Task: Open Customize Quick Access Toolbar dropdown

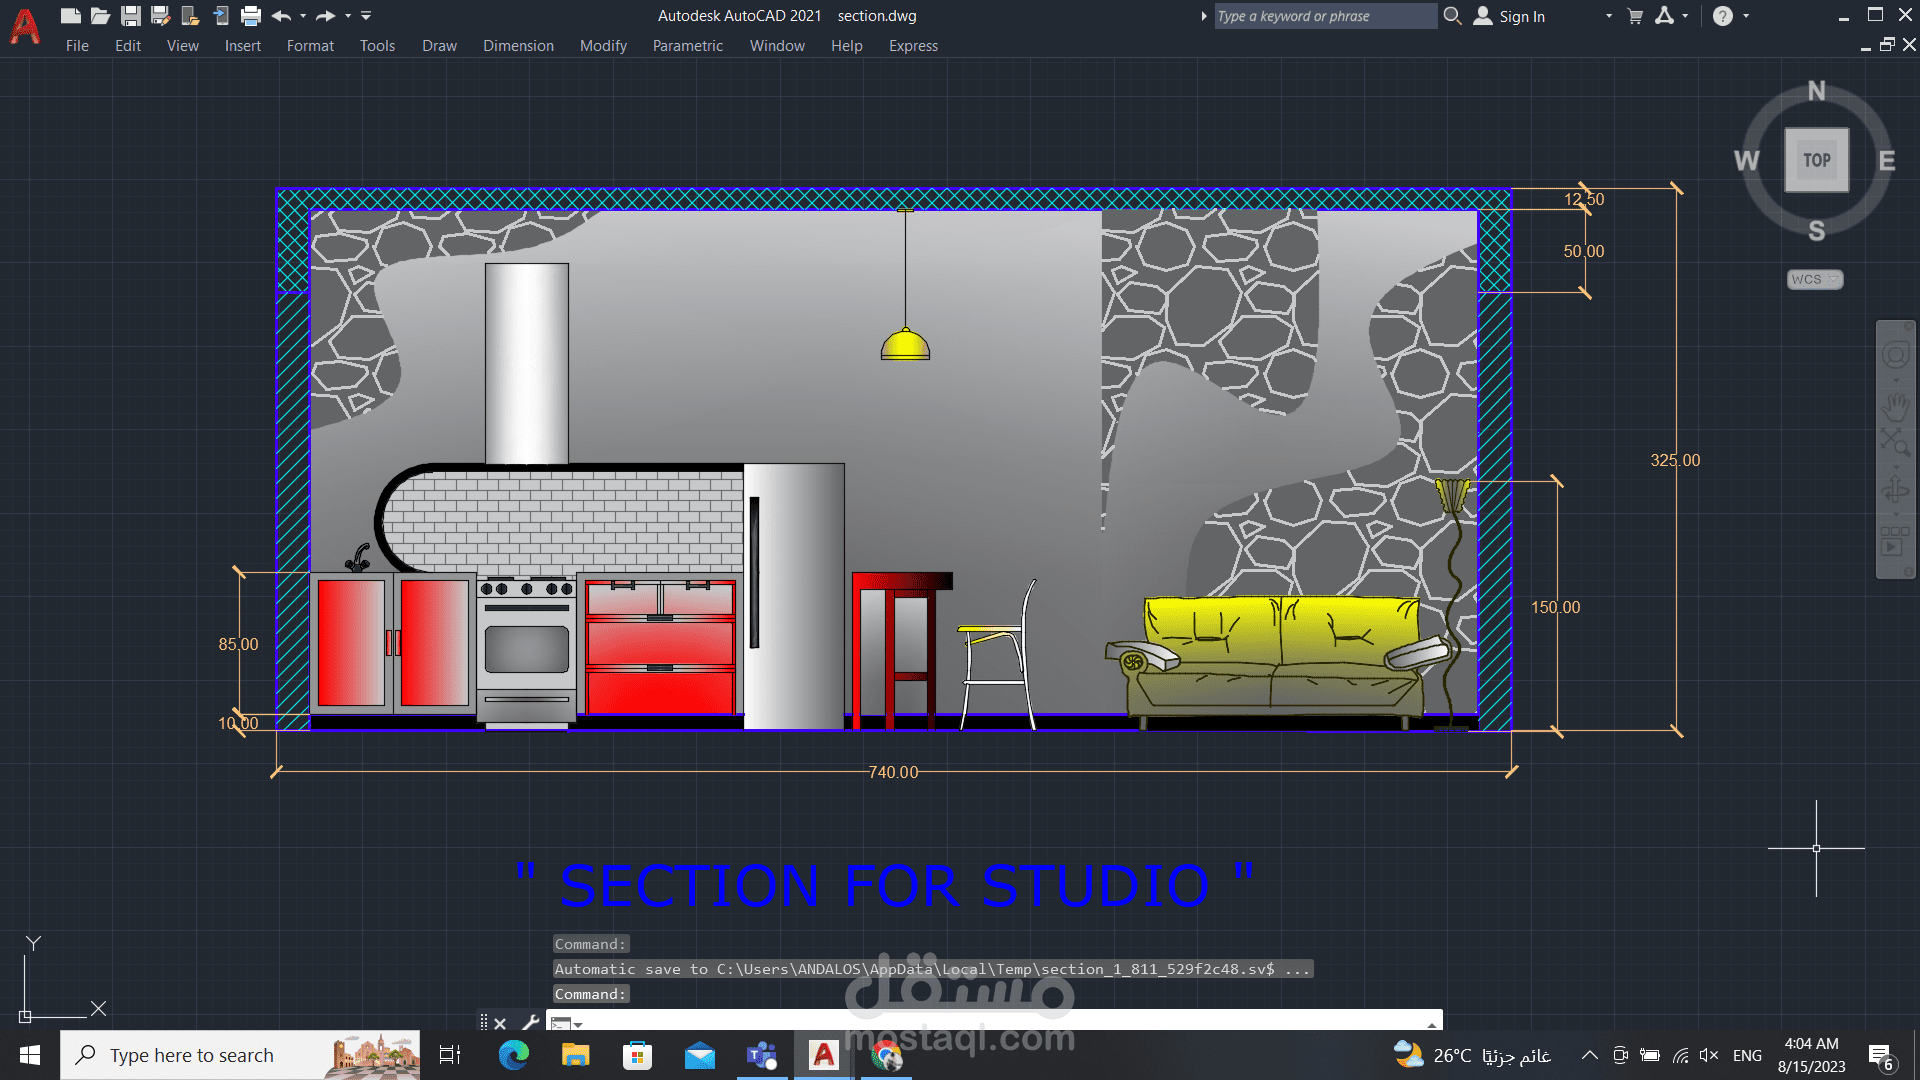Action: pyautogui.click(x=366, y=16)
